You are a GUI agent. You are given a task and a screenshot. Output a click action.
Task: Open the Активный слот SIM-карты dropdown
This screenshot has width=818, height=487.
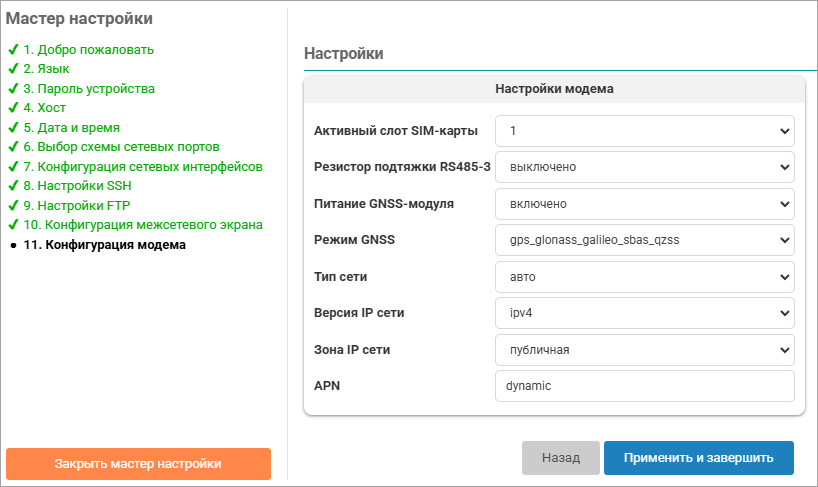[644, 131]
